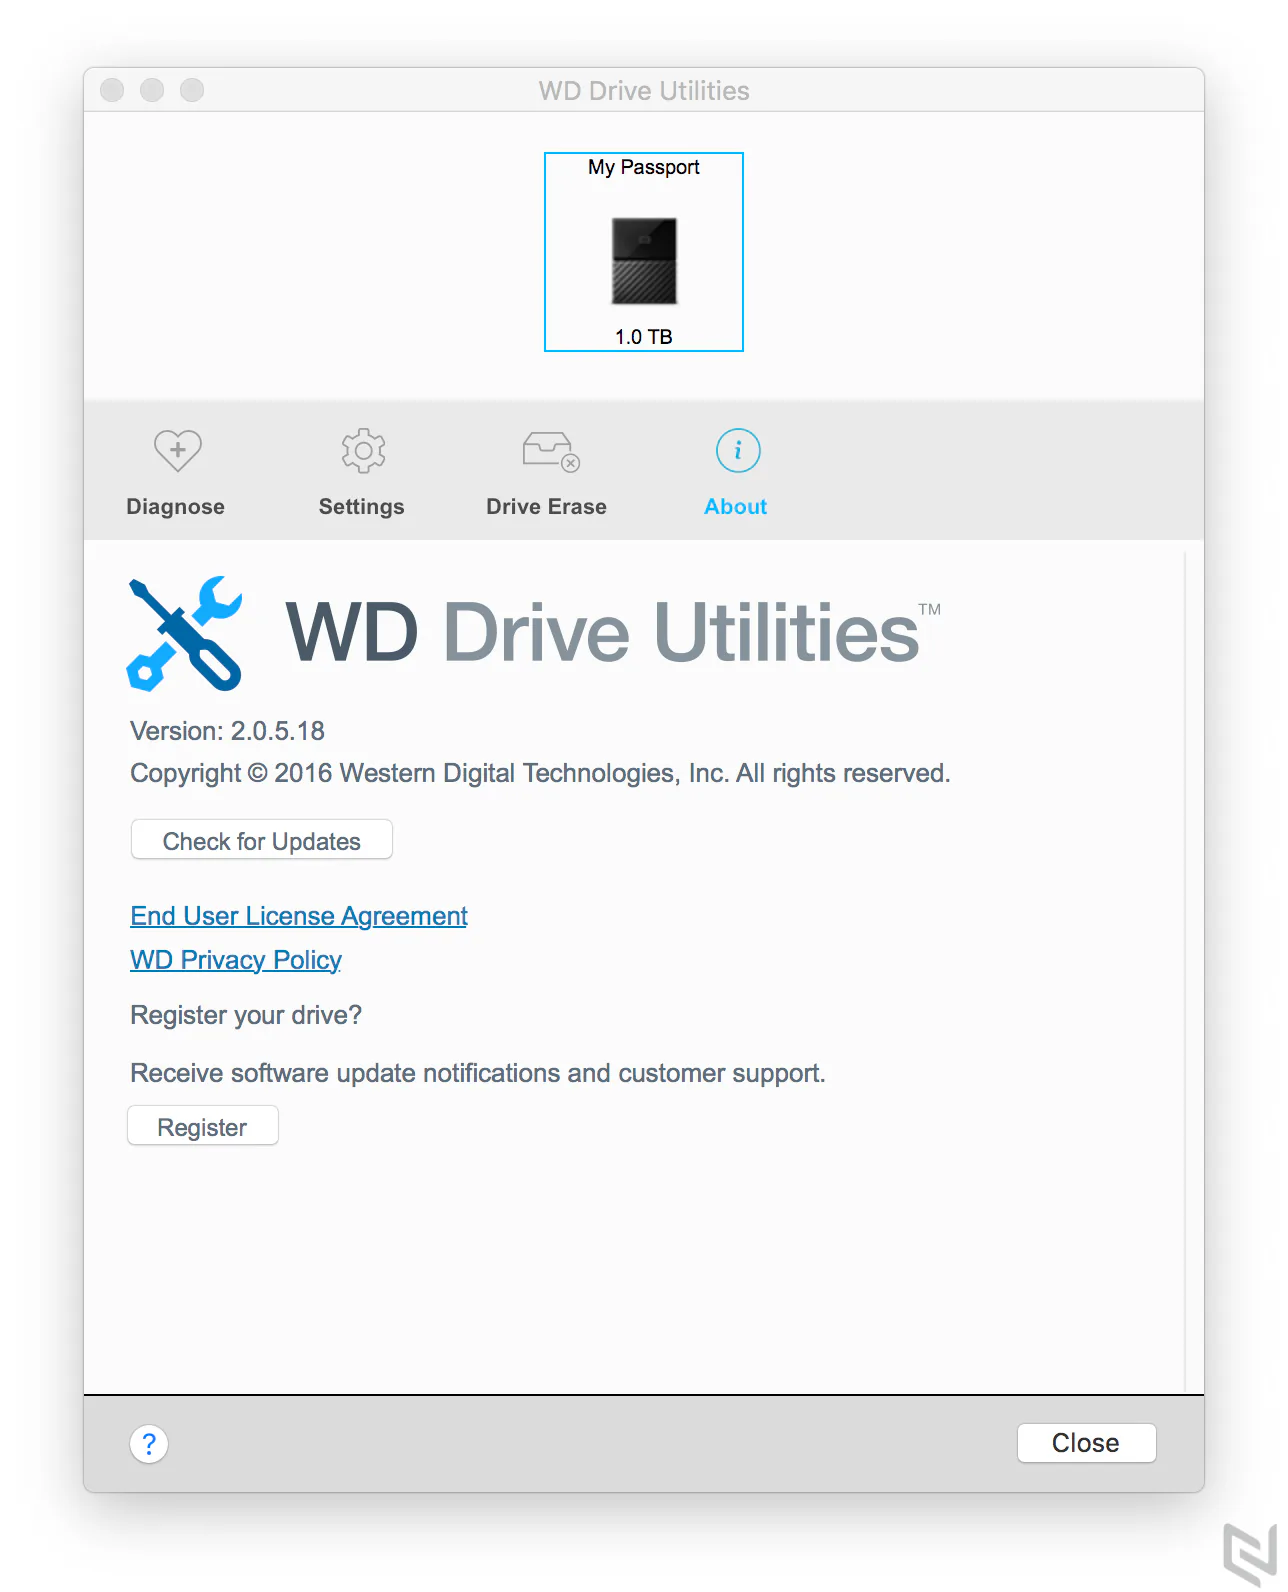Switch to the About tab label
1288x1592 pixels.
click(x=736, y=507)
